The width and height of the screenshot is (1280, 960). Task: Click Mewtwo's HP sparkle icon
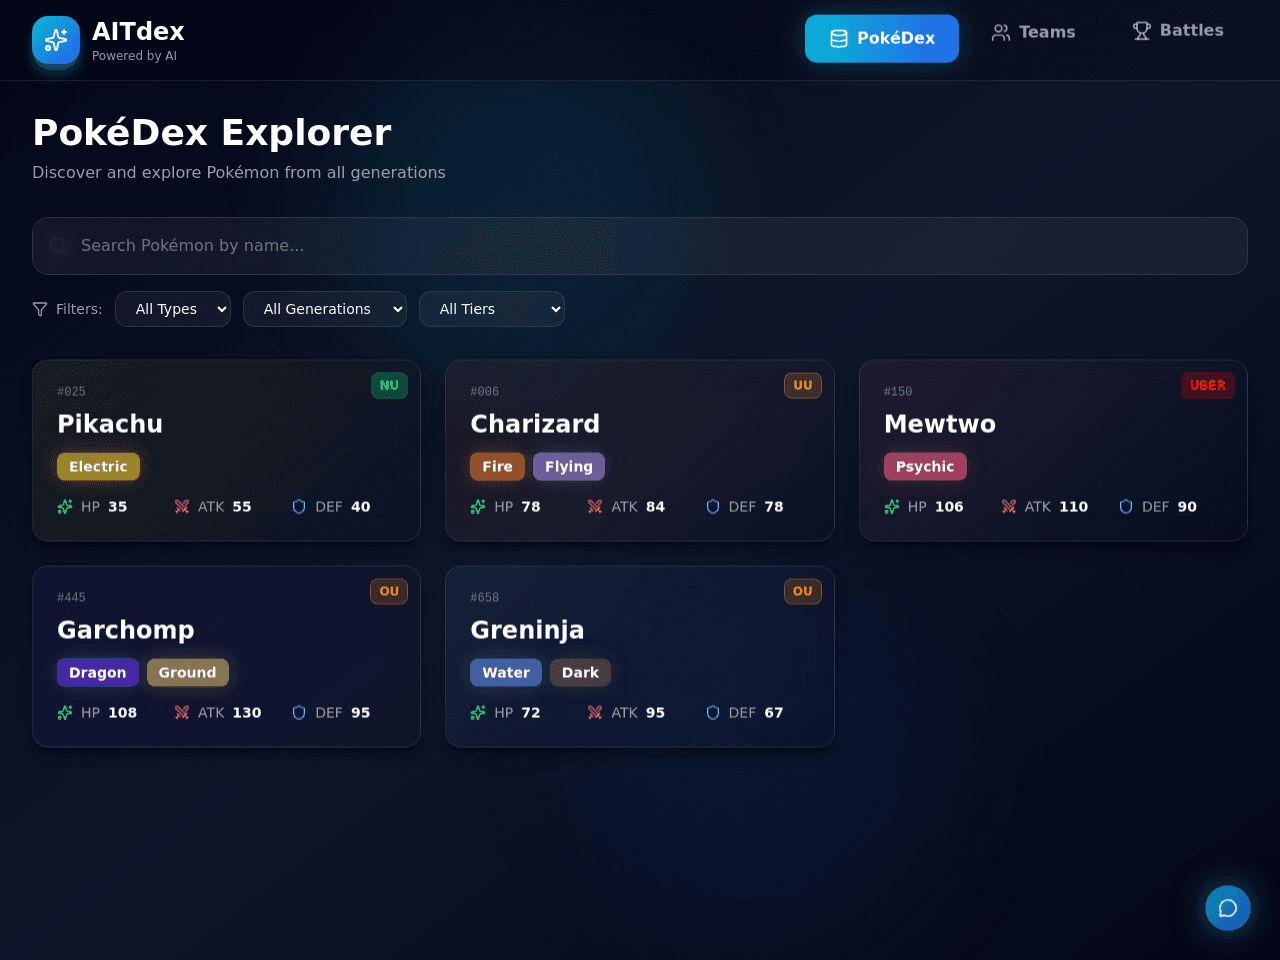click(x=892, y=507)
